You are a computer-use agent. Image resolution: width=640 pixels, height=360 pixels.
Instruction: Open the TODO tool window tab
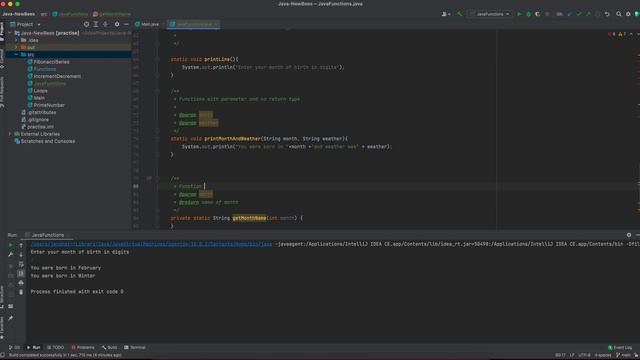(56, 348)
